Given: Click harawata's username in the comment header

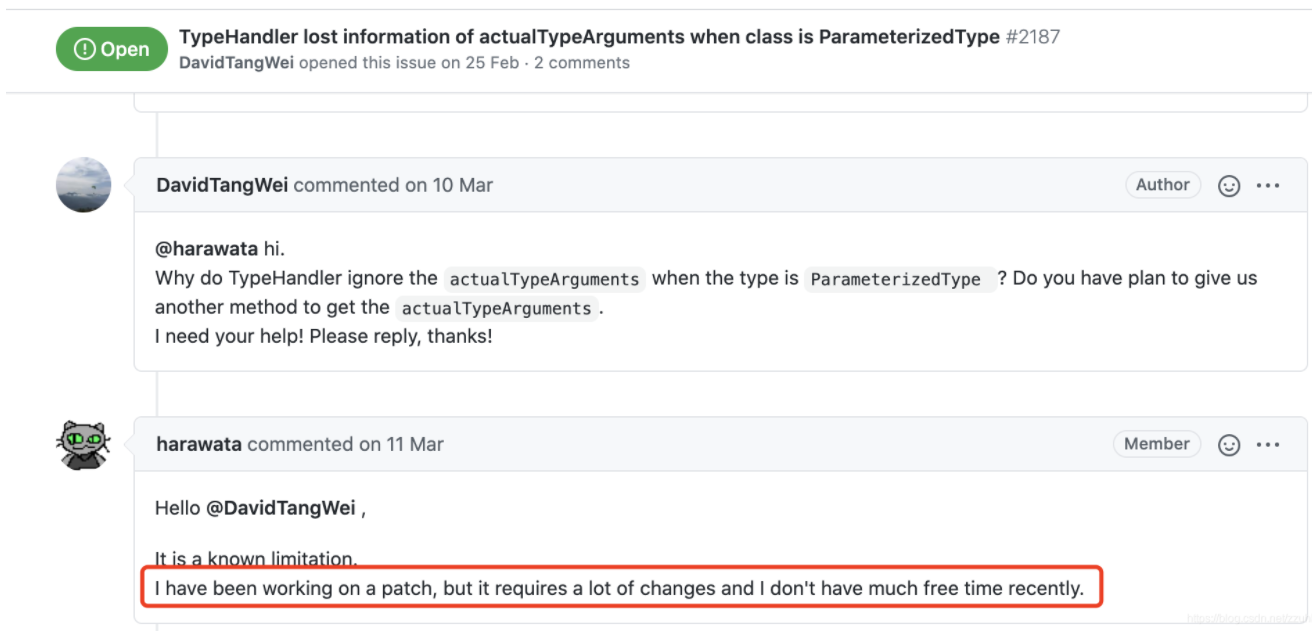Looking at the screenshot, I should click(199, 444).
